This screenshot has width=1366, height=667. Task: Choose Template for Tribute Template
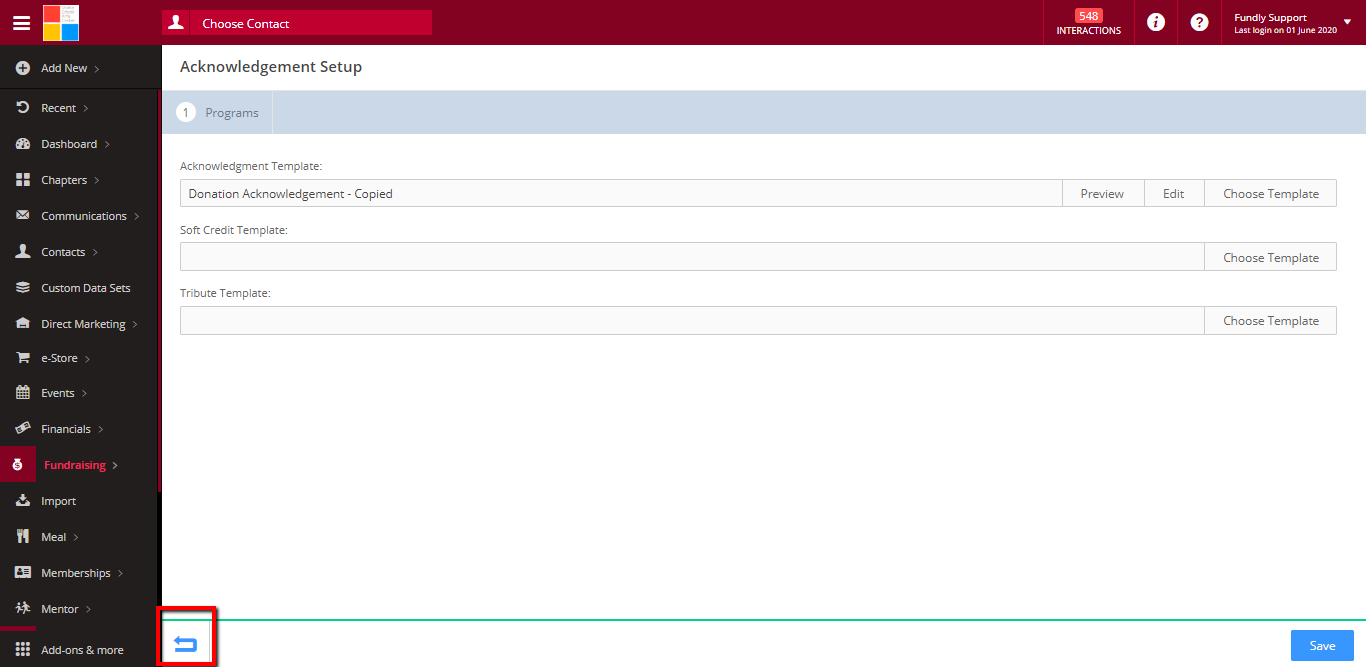(1271, 321)
